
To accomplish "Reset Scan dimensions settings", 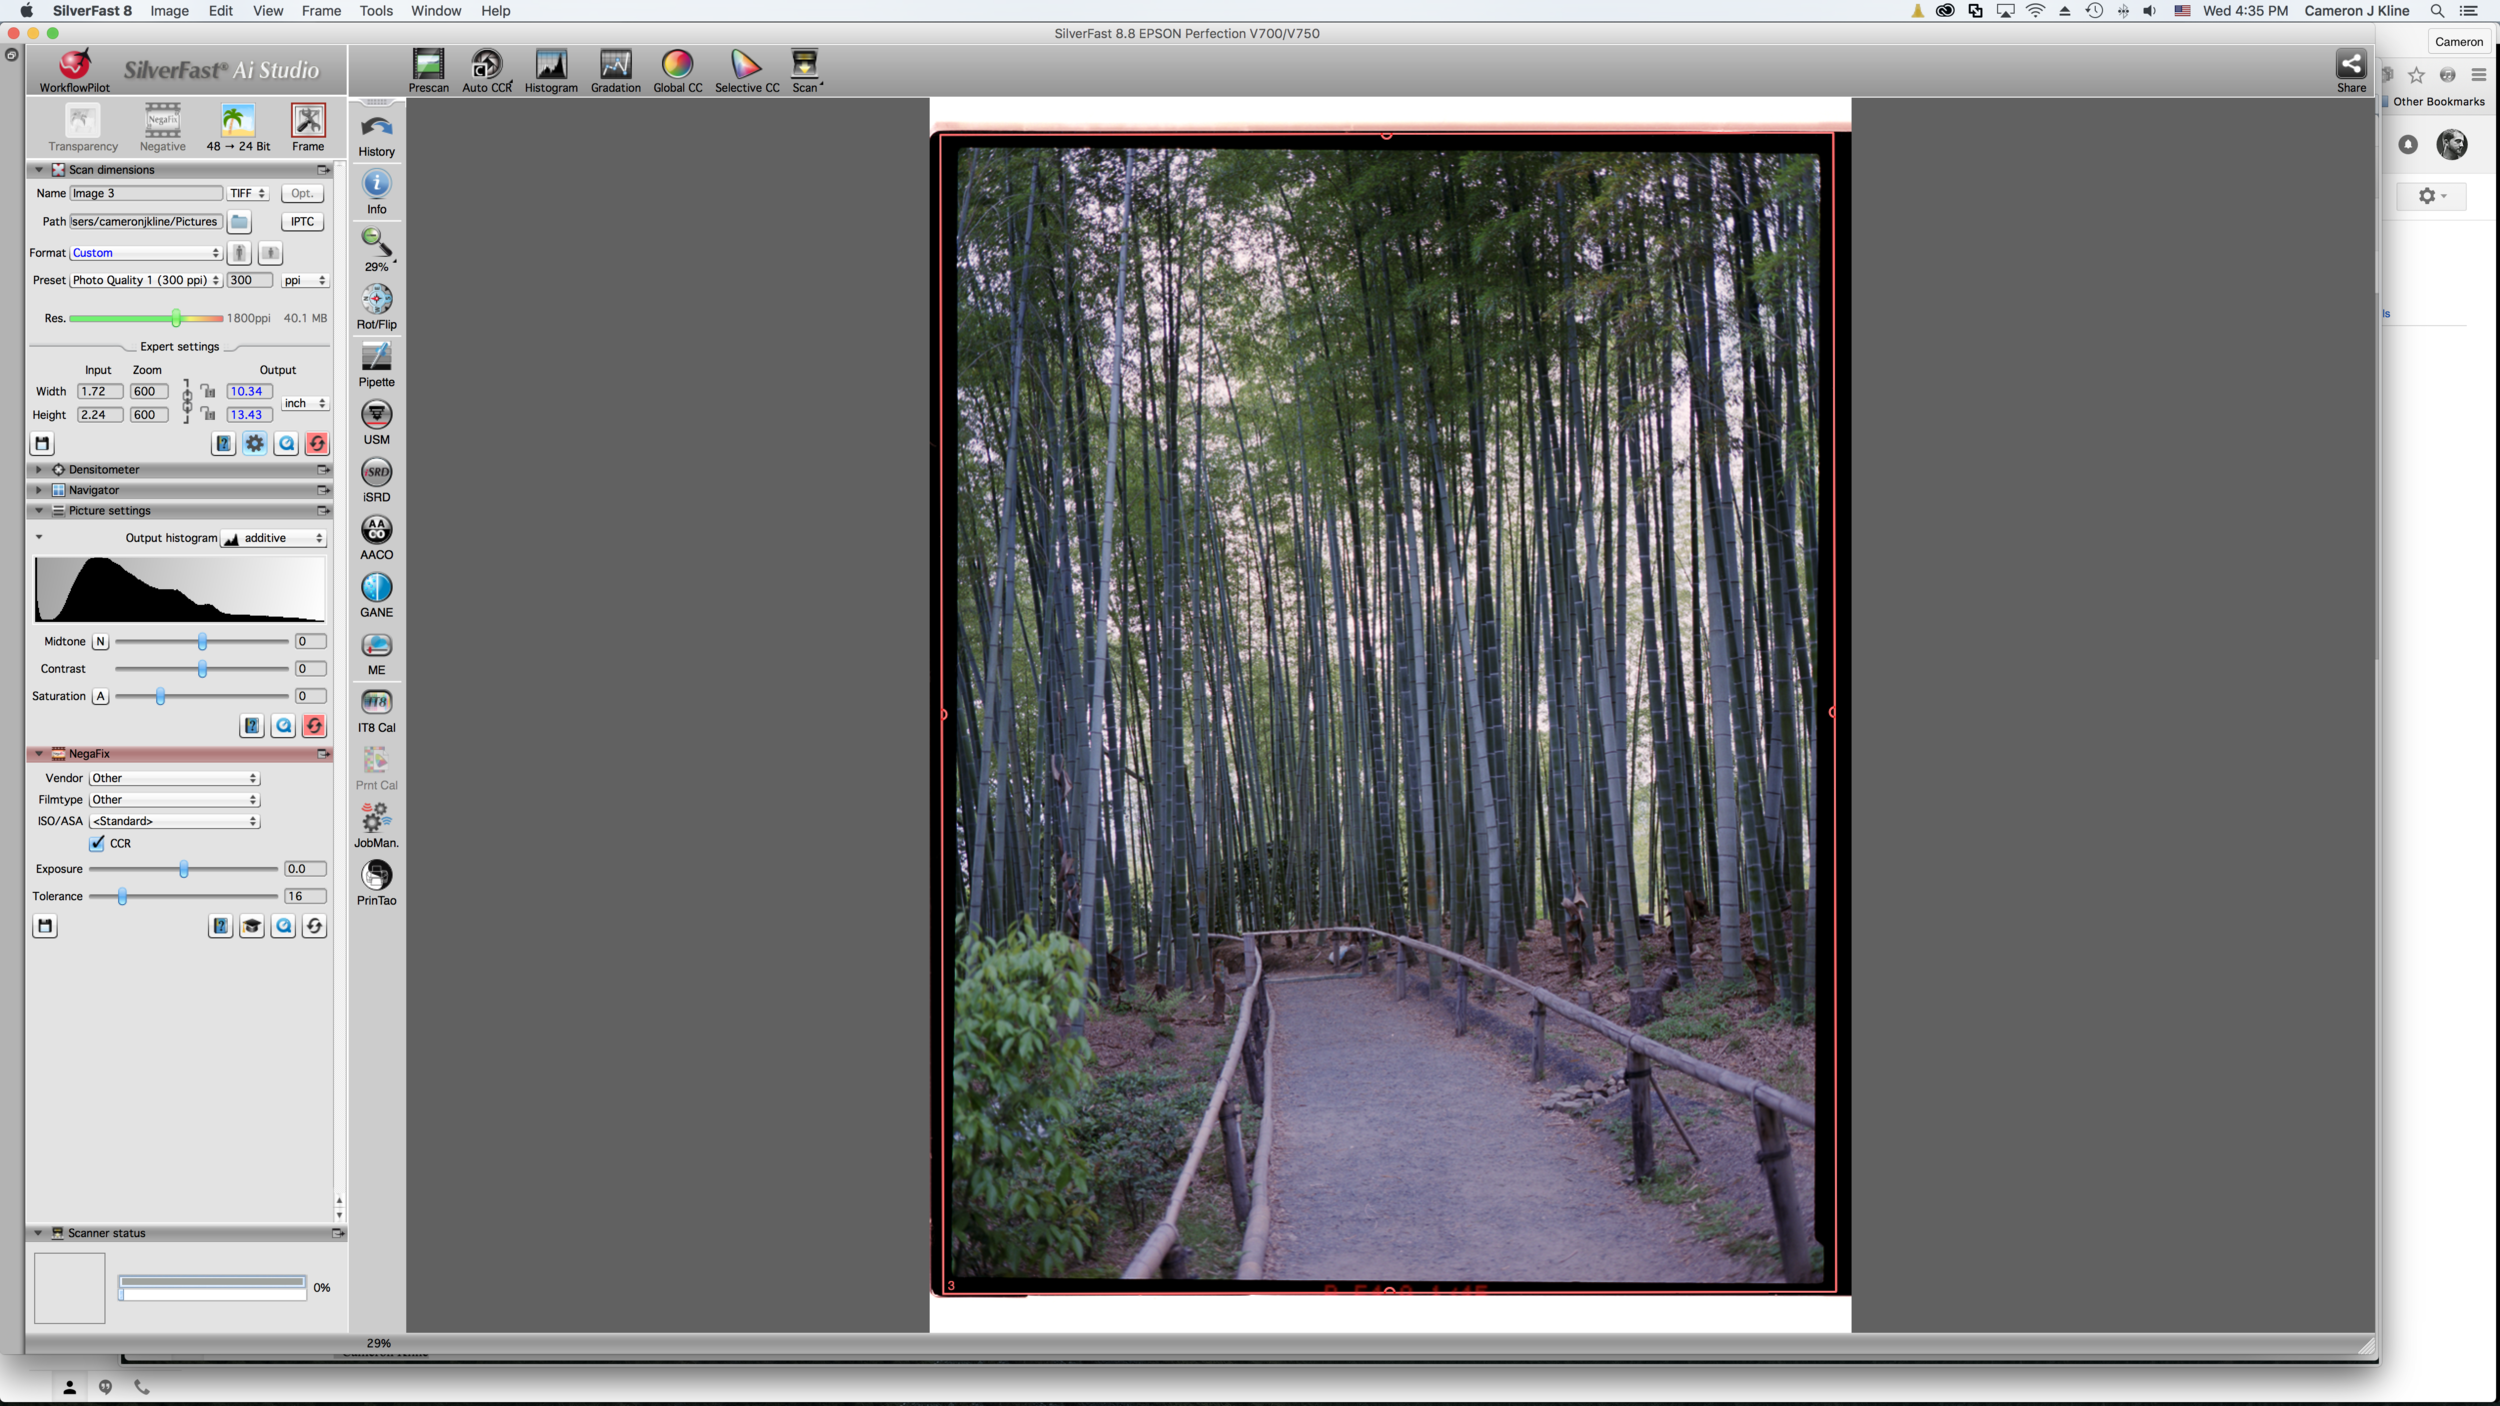I will [x=317, y=444].
